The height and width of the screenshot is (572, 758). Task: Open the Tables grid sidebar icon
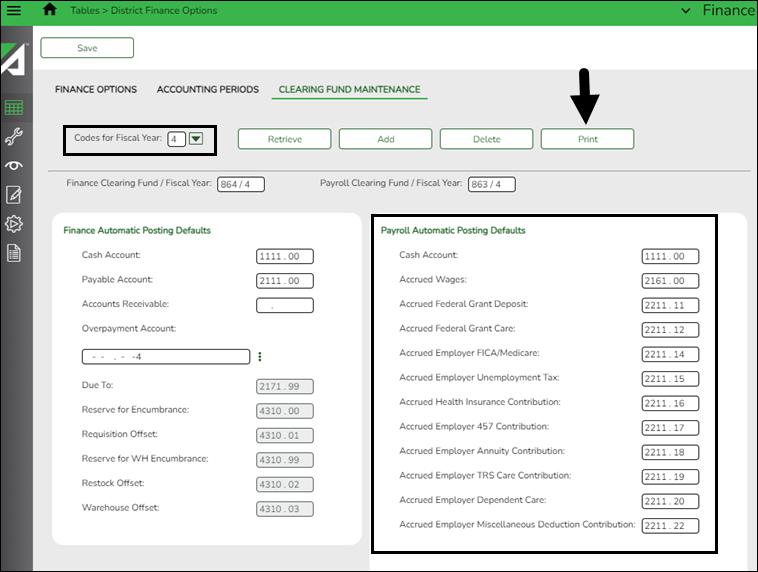coord(14,108)
